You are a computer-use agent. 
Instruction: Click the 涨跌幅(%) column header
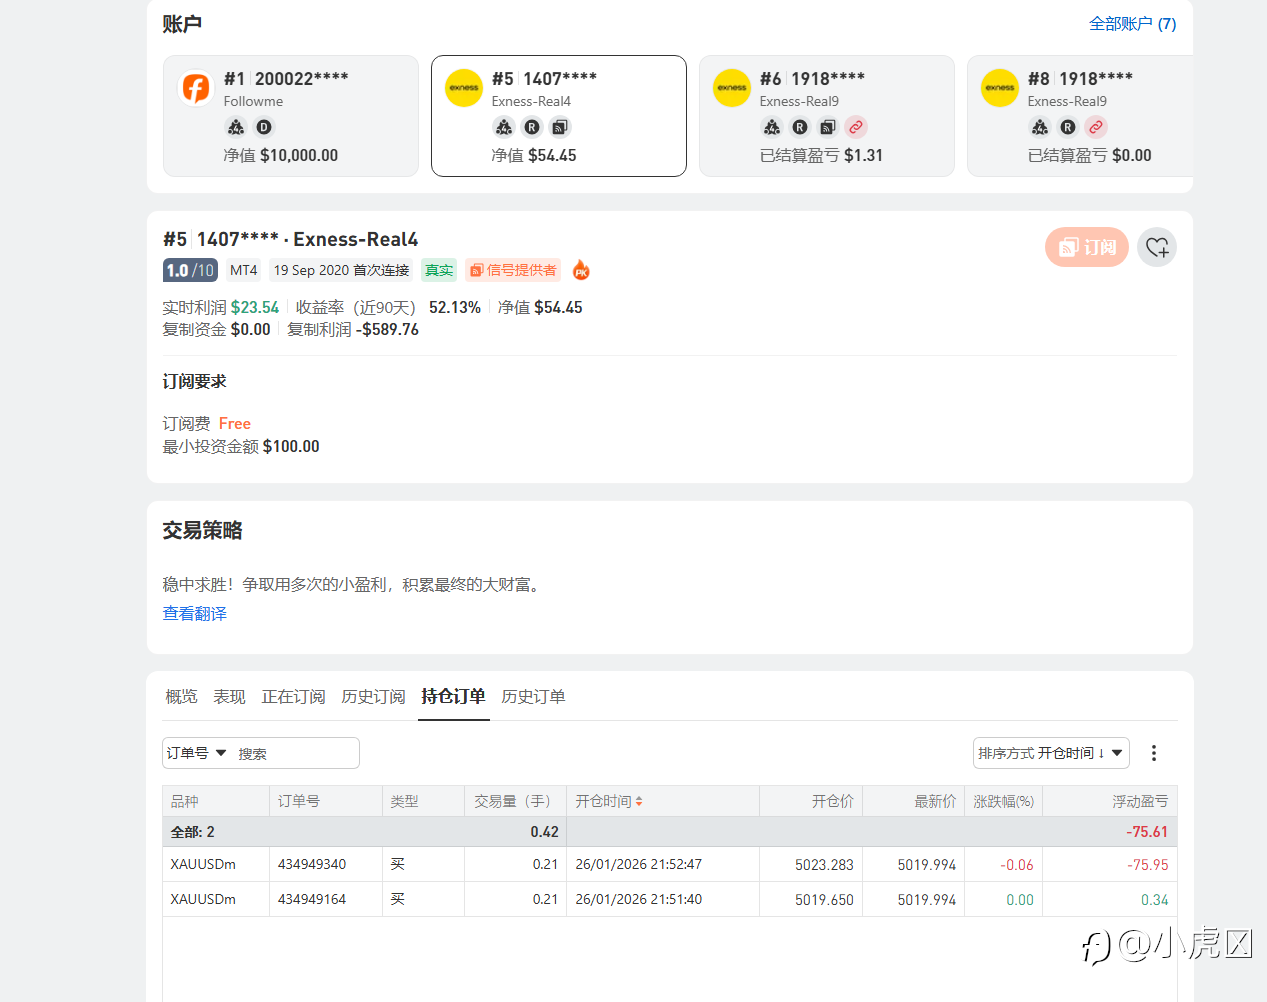[1004, 801]
